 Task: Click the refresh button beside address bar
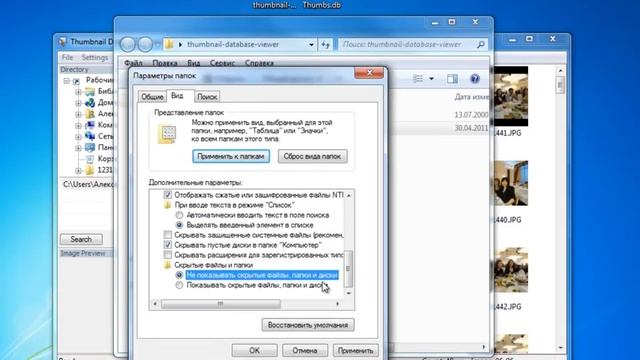(x=325, y=44)
